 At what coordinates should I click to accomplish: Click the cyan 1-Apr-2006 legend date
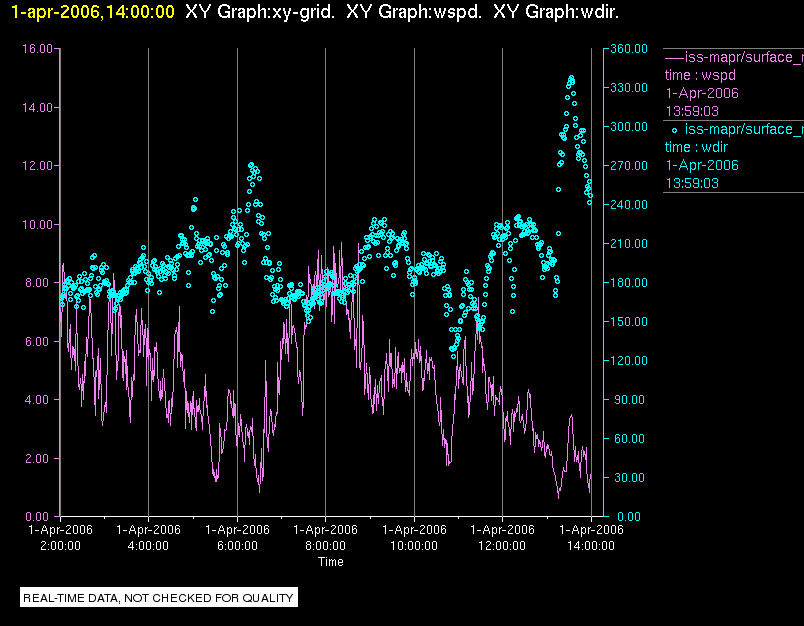click(x=702, y=166)
